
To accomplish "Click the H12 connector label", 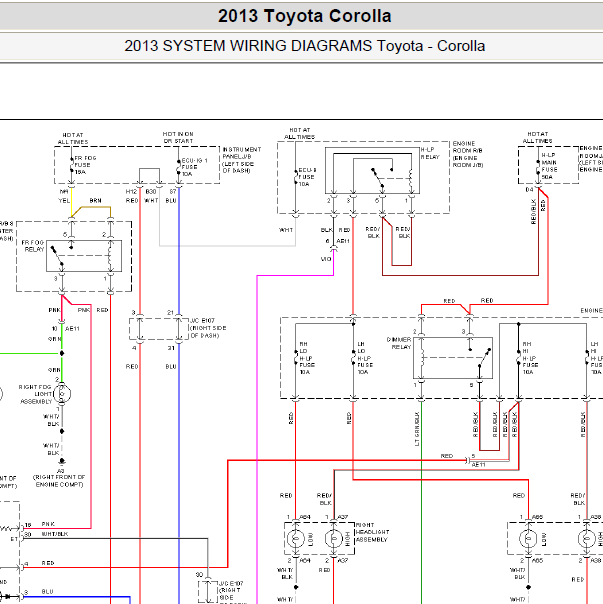I will [x=131, y=191].
